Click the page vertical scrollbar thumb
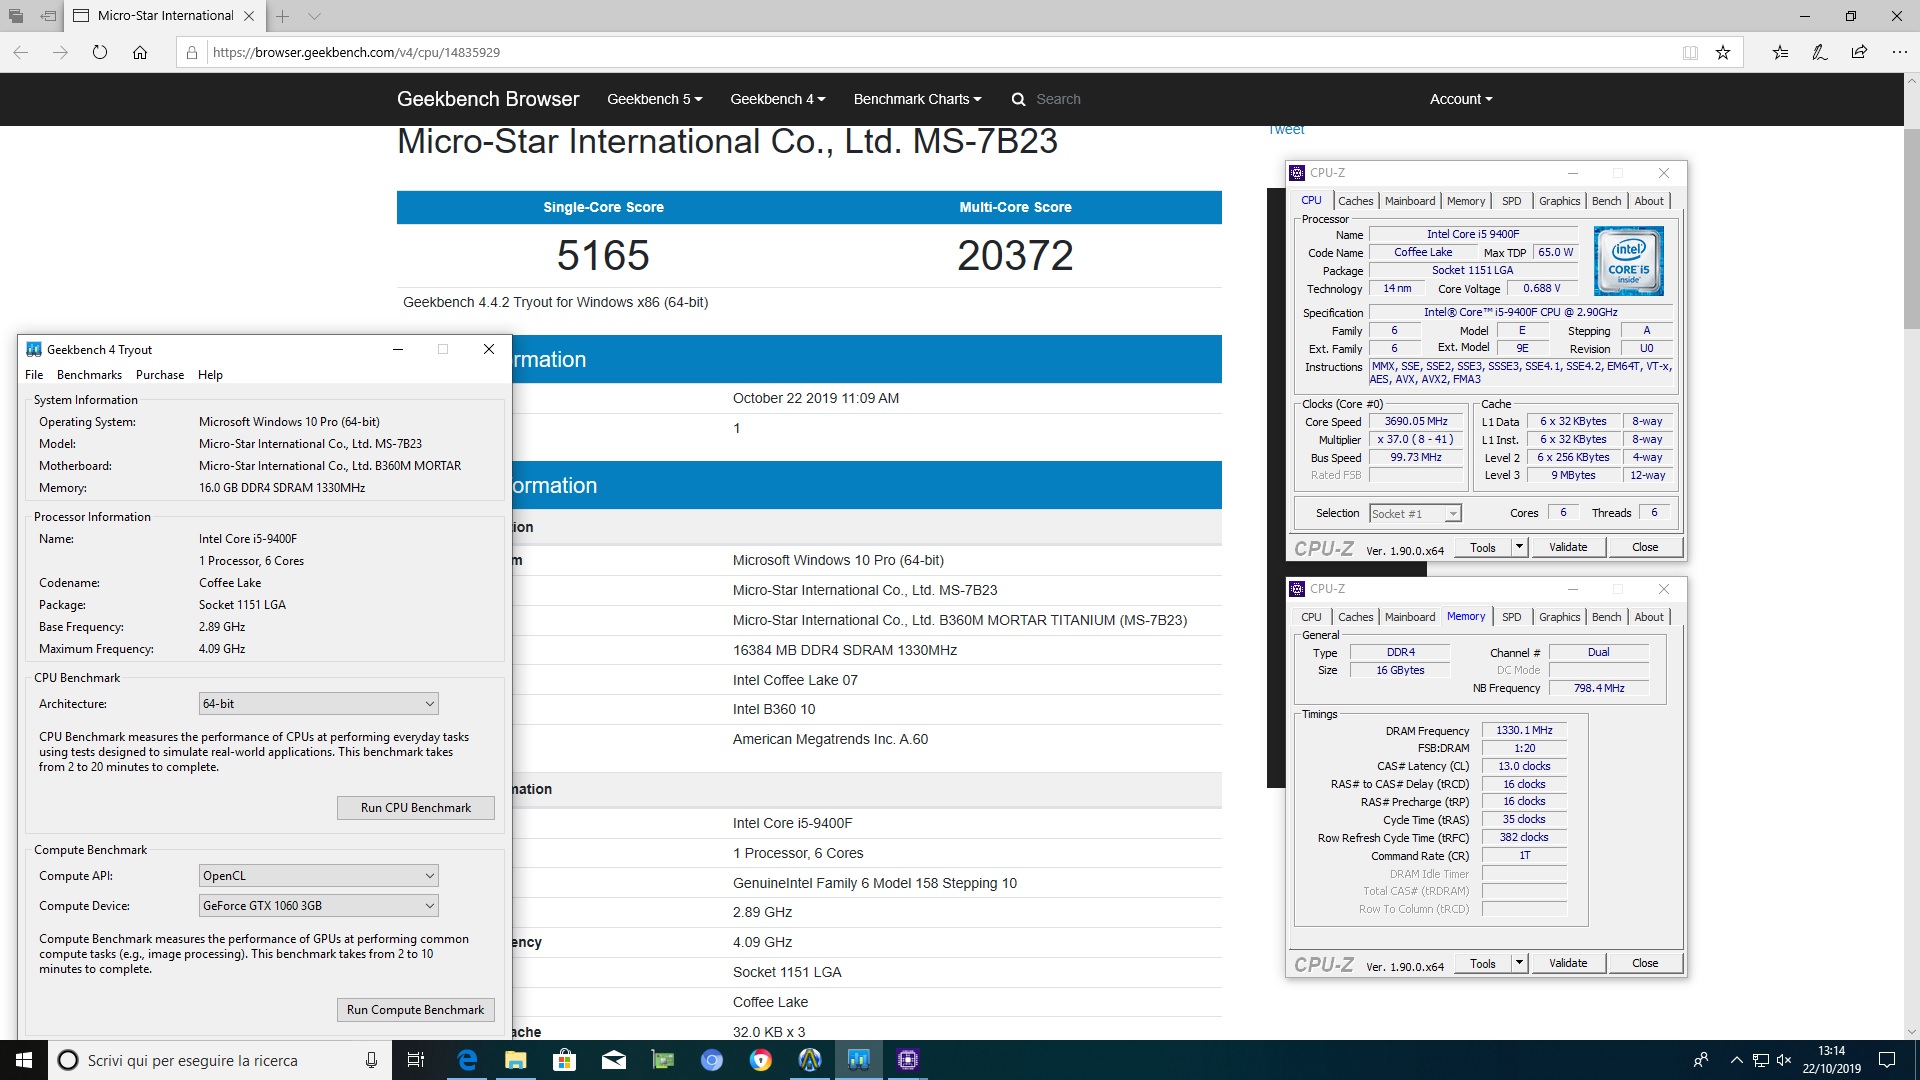The image size is (1920, 1080). (x=1911, y=229)
